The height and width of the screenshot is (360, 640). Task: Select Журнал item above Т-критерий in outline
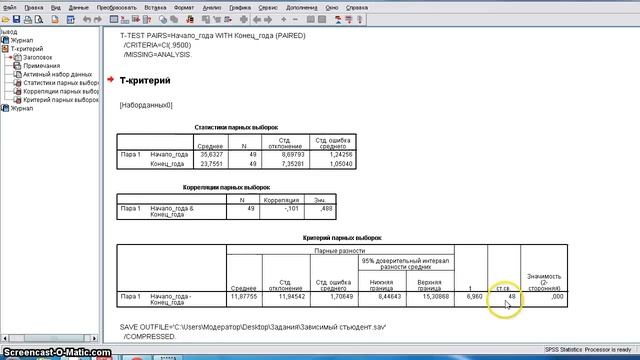[x=22, y=40]
